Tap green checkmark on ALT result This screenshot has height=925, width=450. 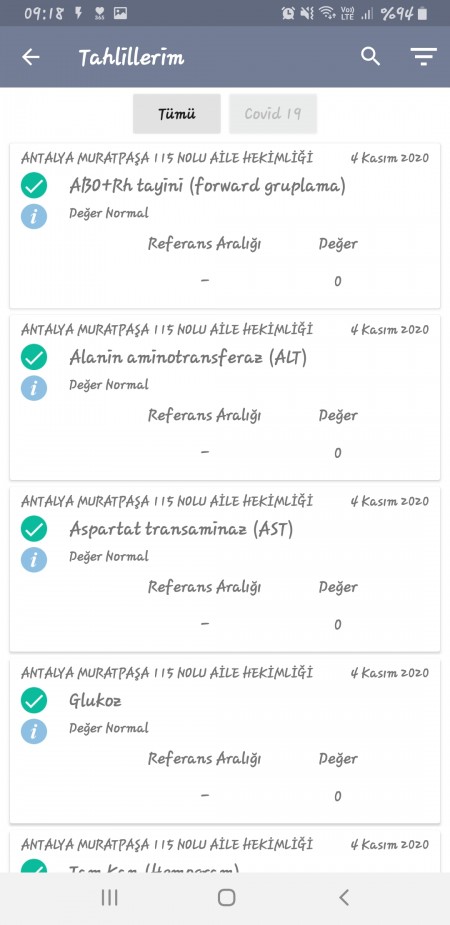(34, 357)
